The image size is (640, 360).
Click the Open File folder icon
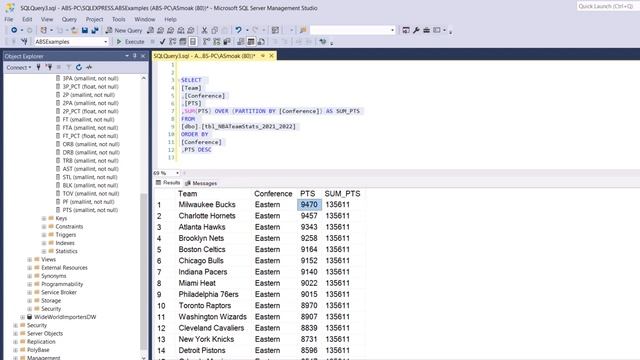coord(74,30)
